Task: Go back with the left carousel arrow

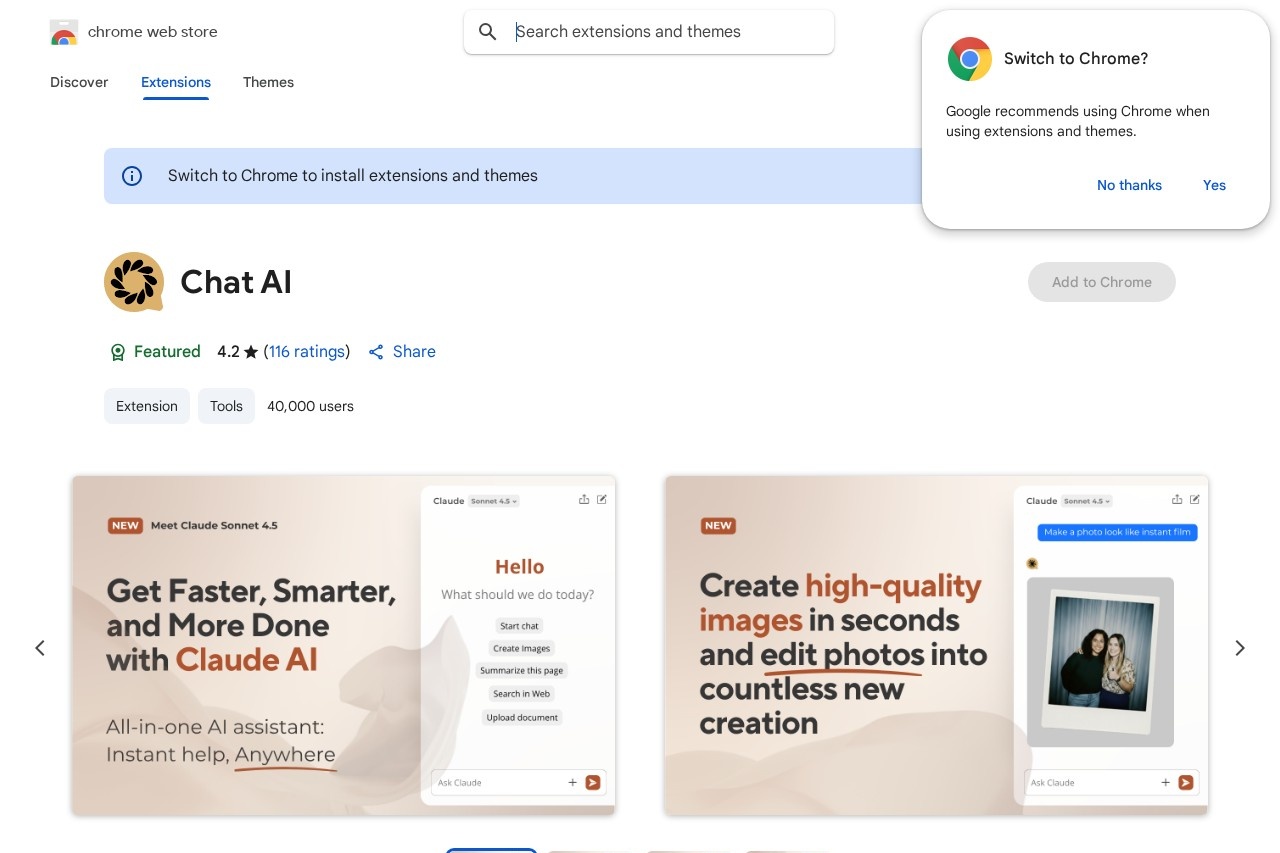Action: (40, 648)
